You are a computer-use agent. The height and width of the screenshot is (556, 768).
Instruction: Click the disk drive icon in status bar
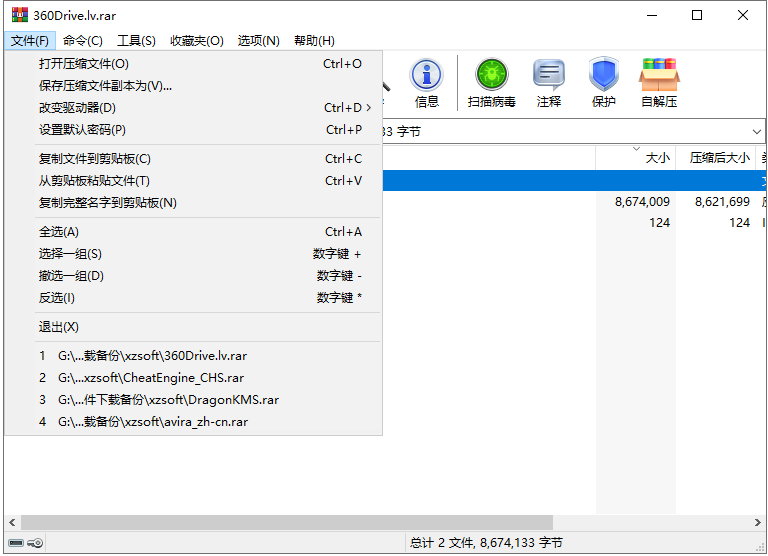click(x=16, y=543)
